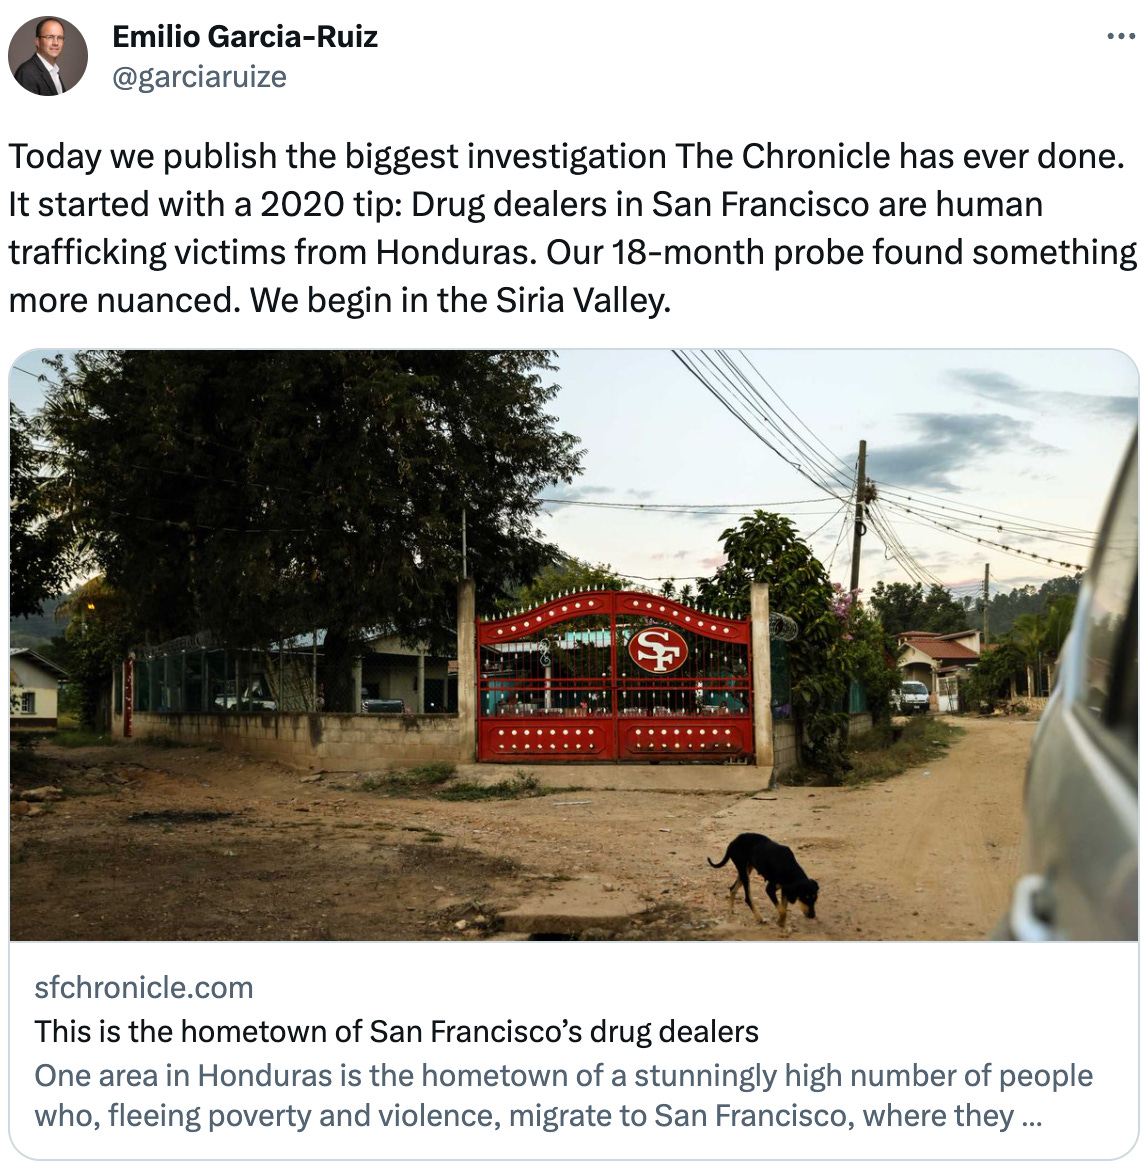The height and width of the screenshot is (1170, 1148).
Task: Click "trafficking victims from Honduras" in the tweet
Action: [x=272, y=252]
